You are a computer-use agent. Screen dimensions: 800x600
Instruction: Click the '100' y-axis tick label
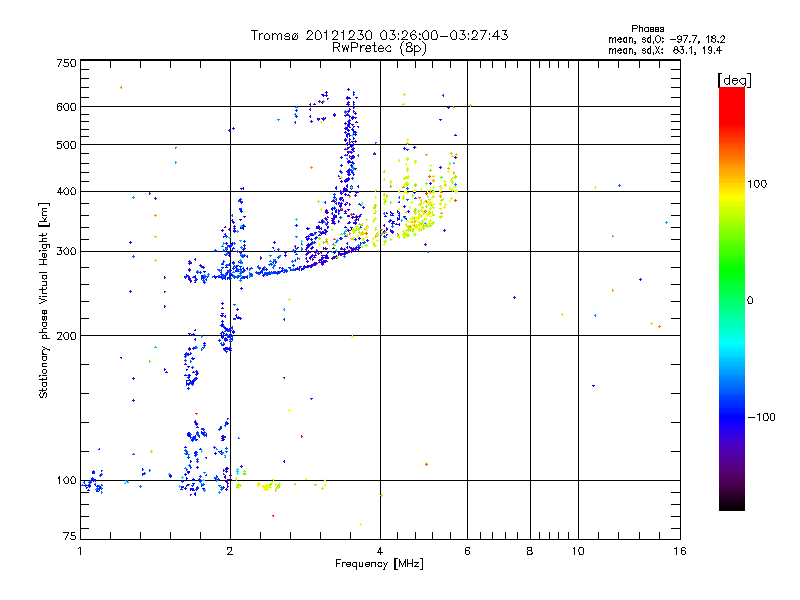pos(66,481)
